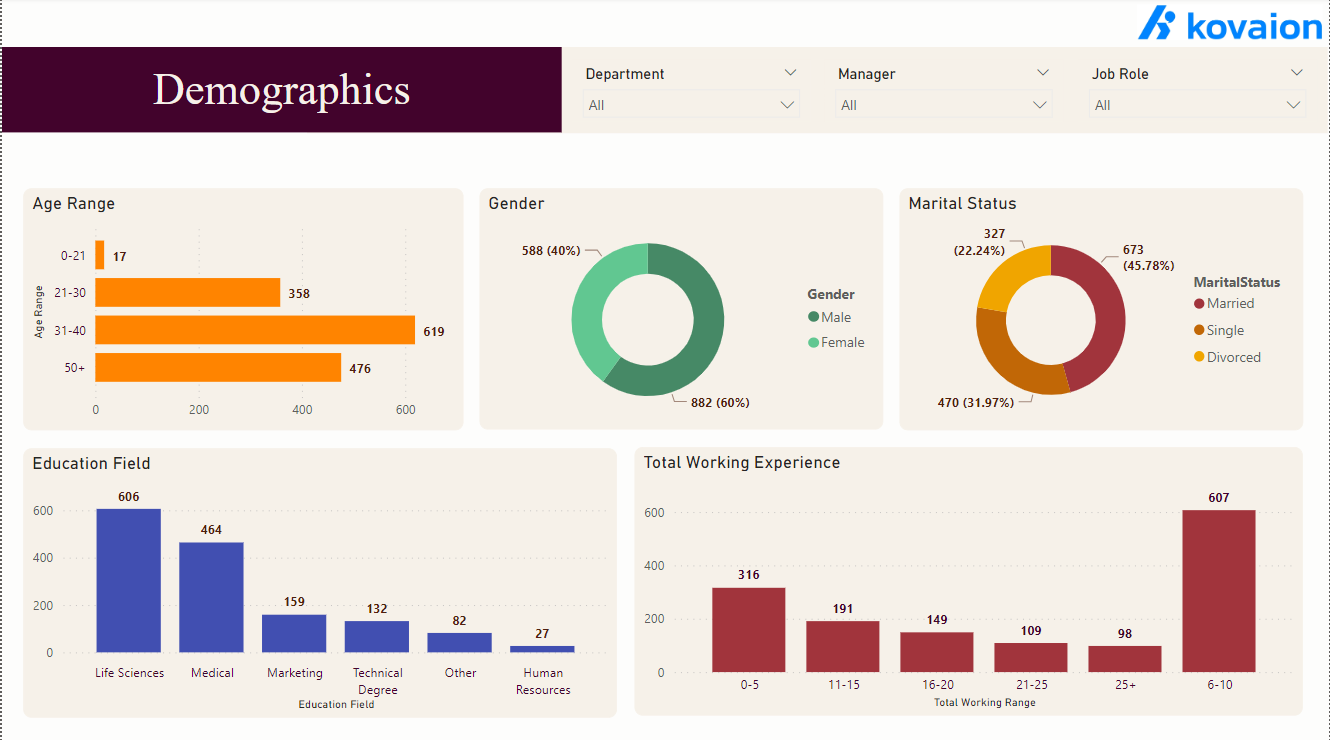
Task: Click the Marital Status chart title
Action: [962, 203]
